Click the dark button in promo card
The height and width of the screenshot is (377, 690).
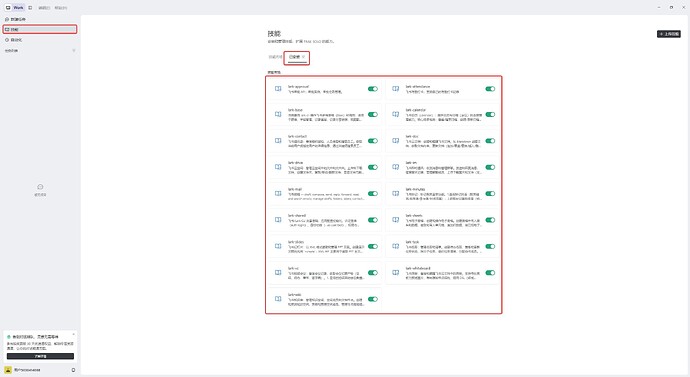[x=40, y=356]
